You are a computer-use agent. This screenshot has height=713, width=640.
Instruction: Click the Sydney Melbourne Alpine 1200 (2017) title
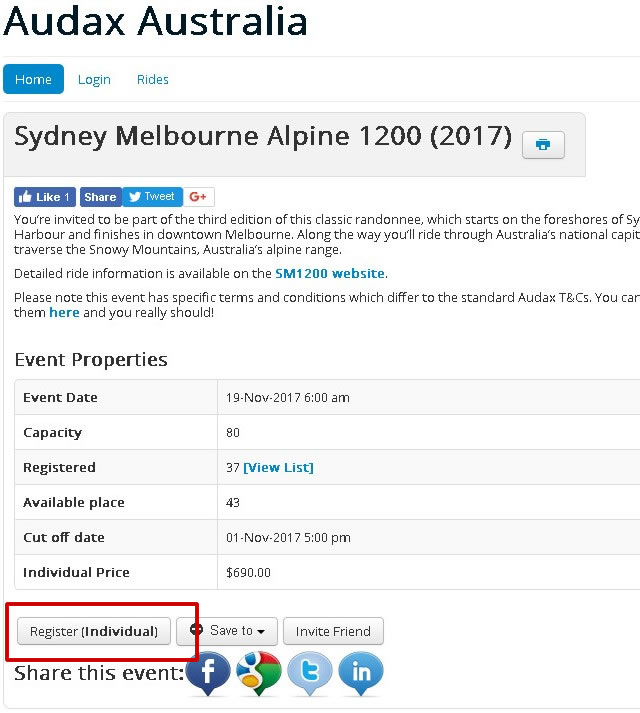coord(263,136)
